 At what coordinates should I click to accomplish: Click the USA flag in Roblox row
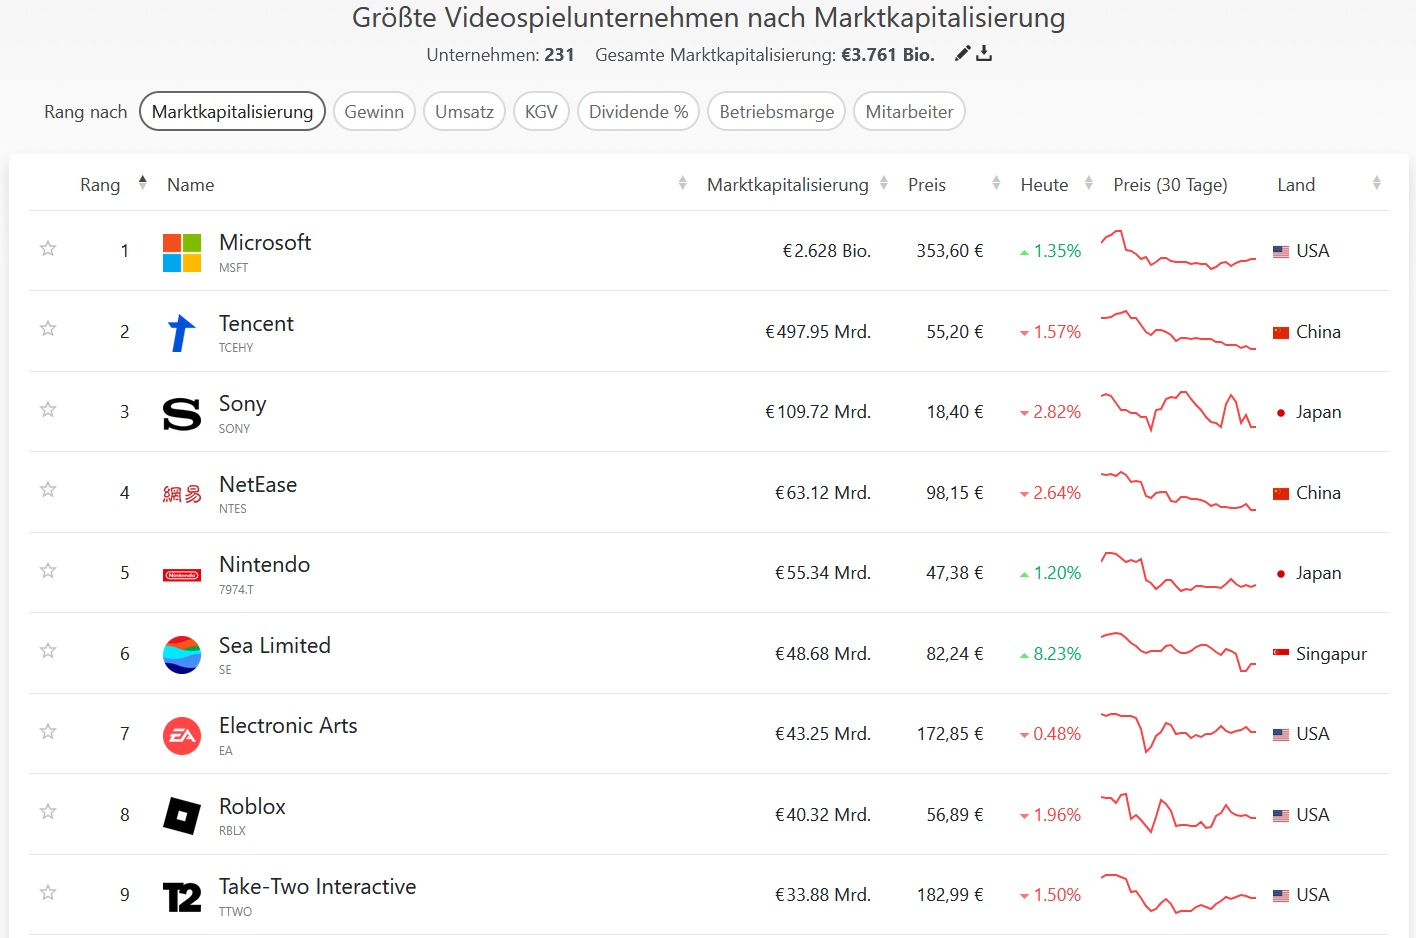click(1281, 816)
